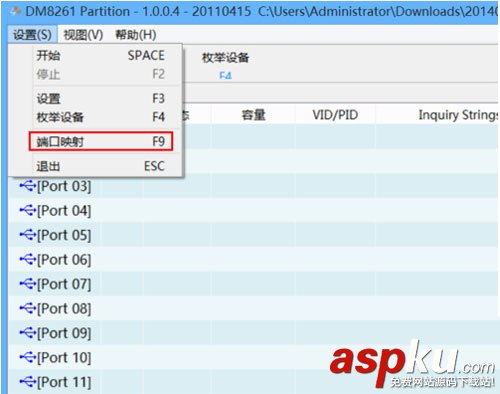Click USB icon of Port 07
500x394 pixels.
point(27,284)
